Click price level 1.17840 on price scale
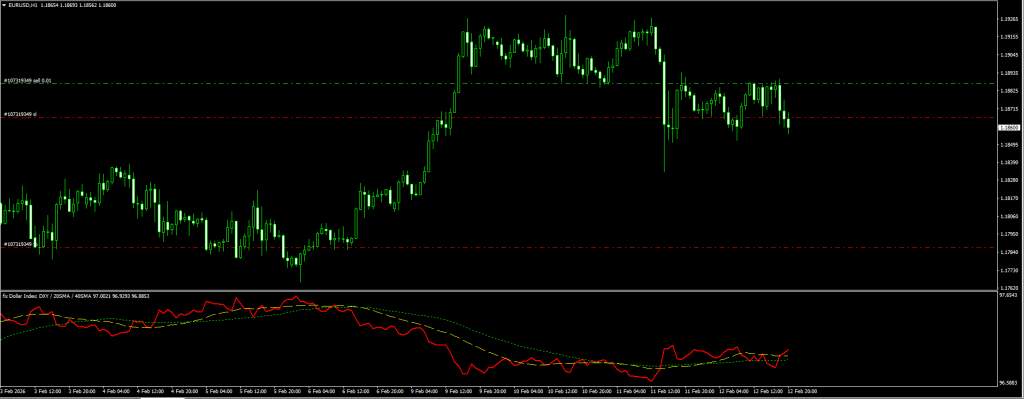Image resolution: width=1024 pixels, height=399 pixels. (1009, 252)
